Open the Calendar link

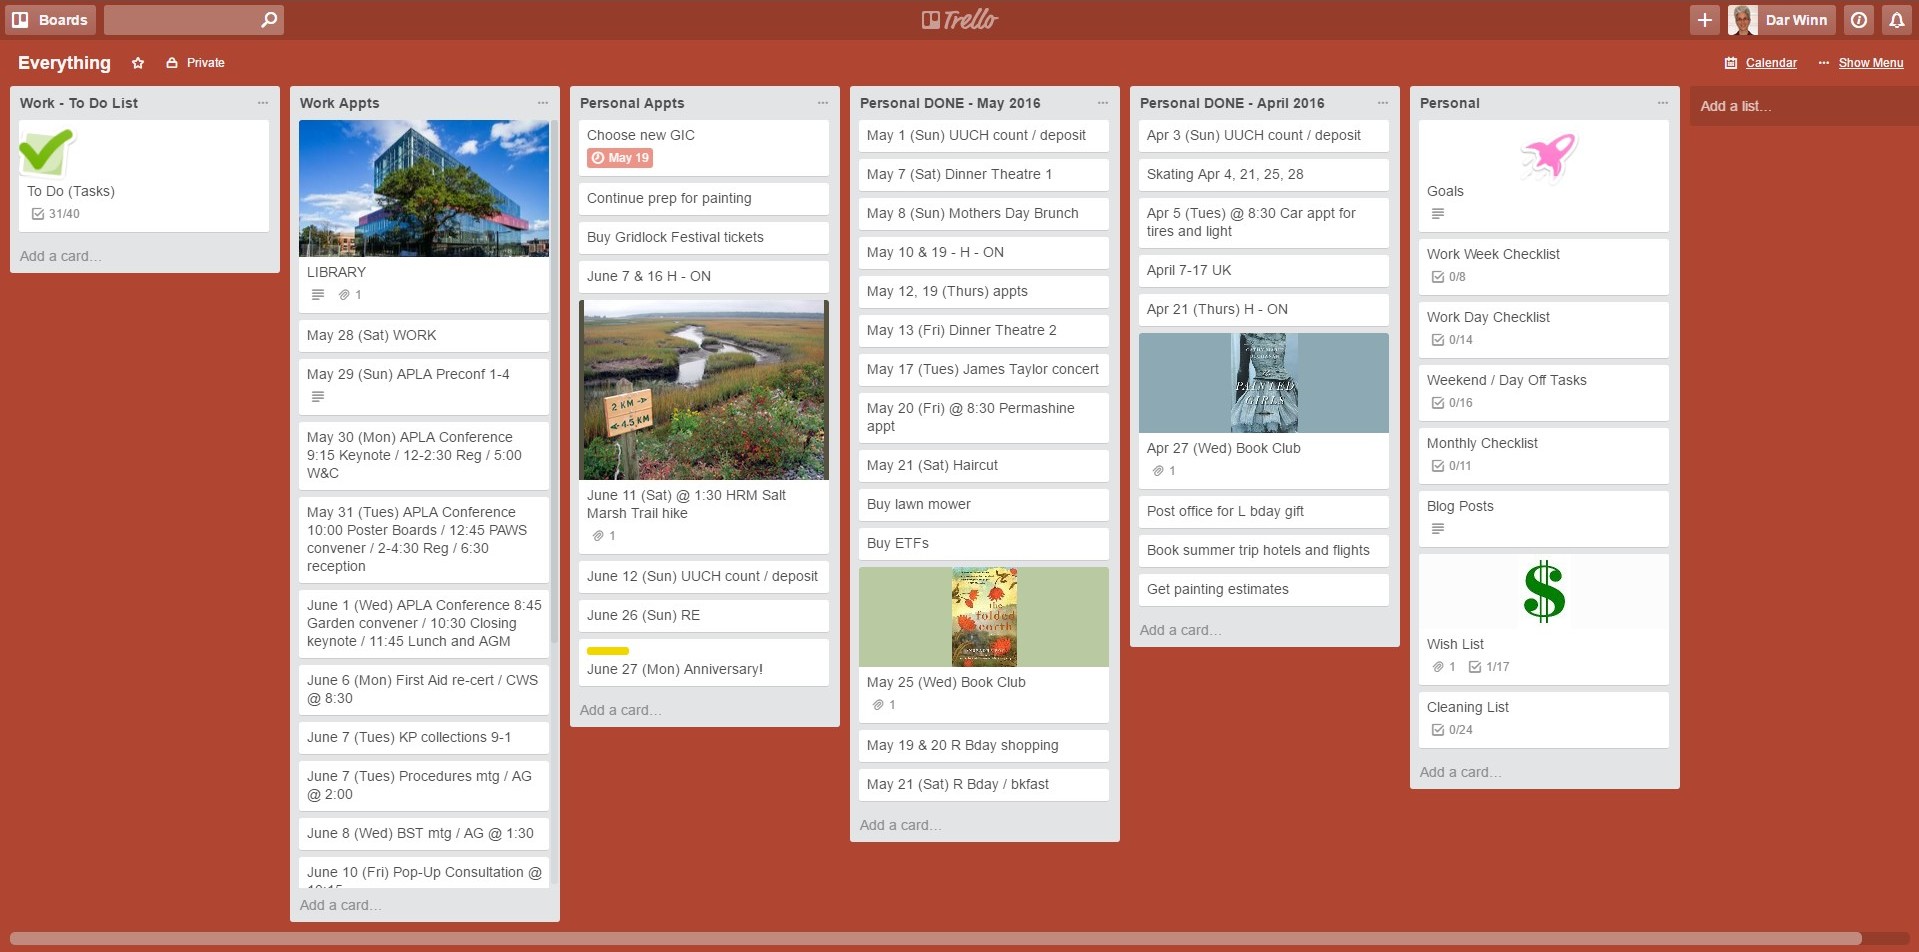point(1770,63)
